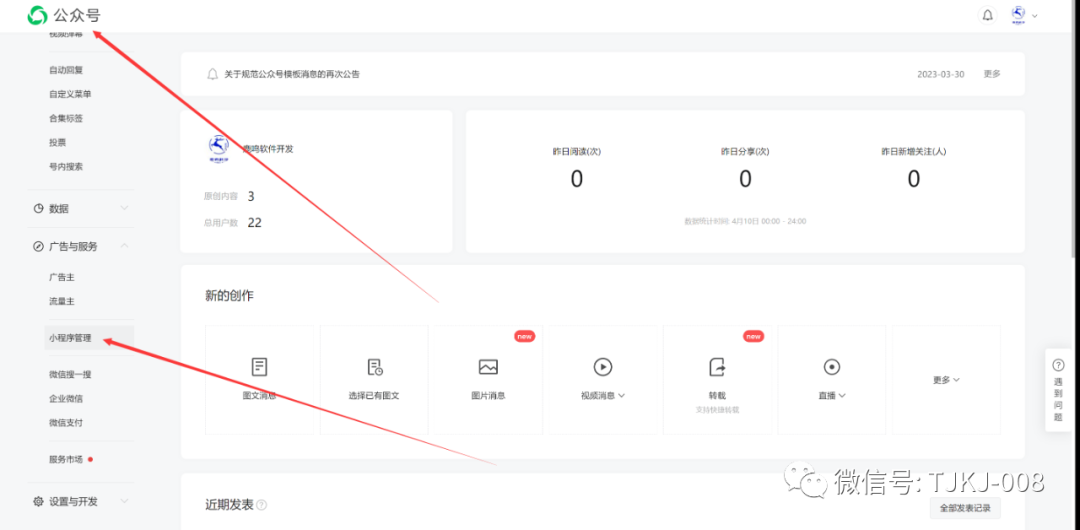Expand the account dropdown arrow beside avatar
Screen dimensions: 1080x530
pyautogui.click(x=1034, y=16)
